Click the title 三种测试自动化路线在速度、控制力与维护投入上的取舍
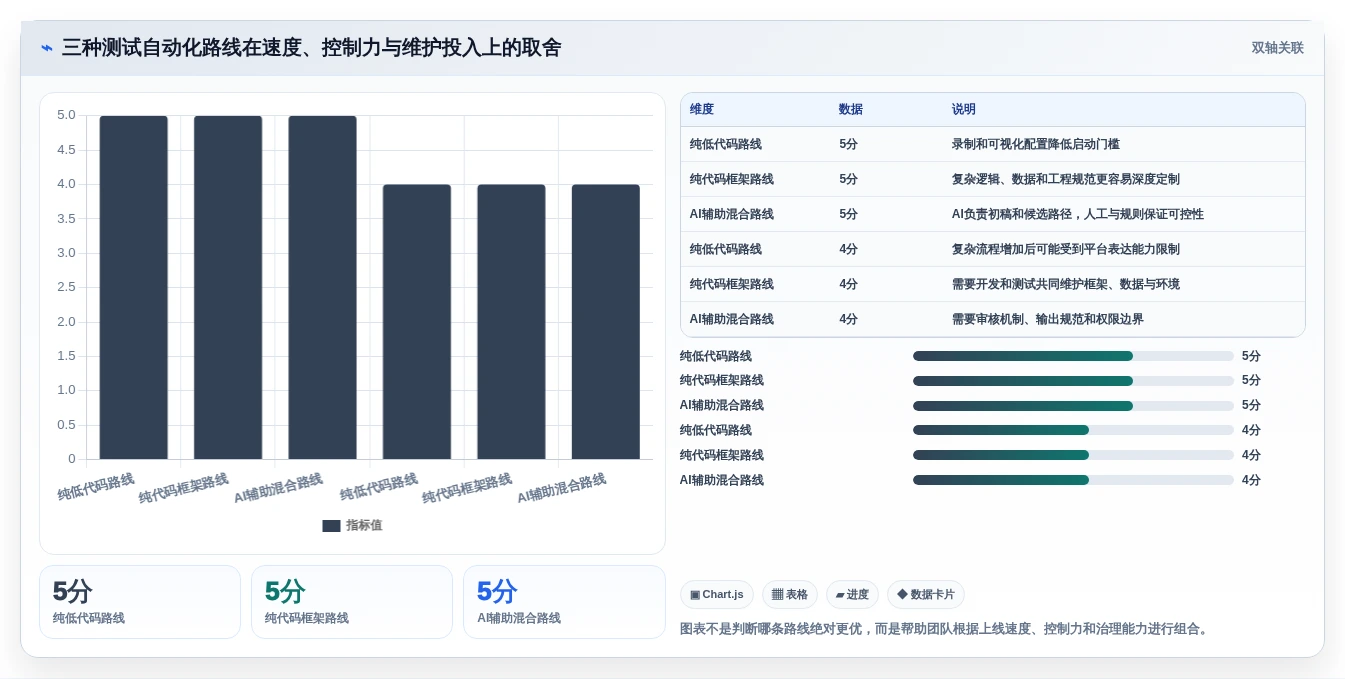Screen dimensions: 1345x679 pos(311,48)
